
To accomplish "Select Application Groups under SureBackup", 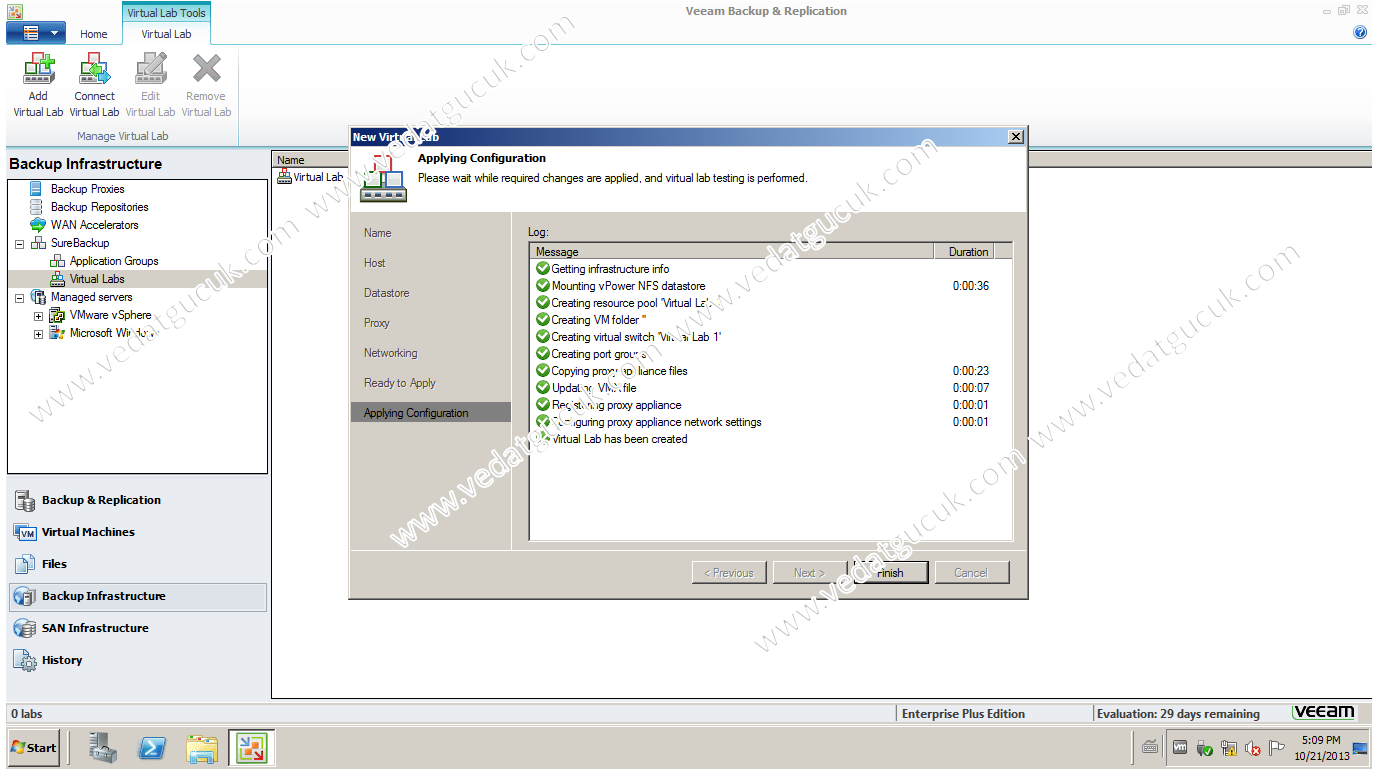I will click(x=114, y=261).
